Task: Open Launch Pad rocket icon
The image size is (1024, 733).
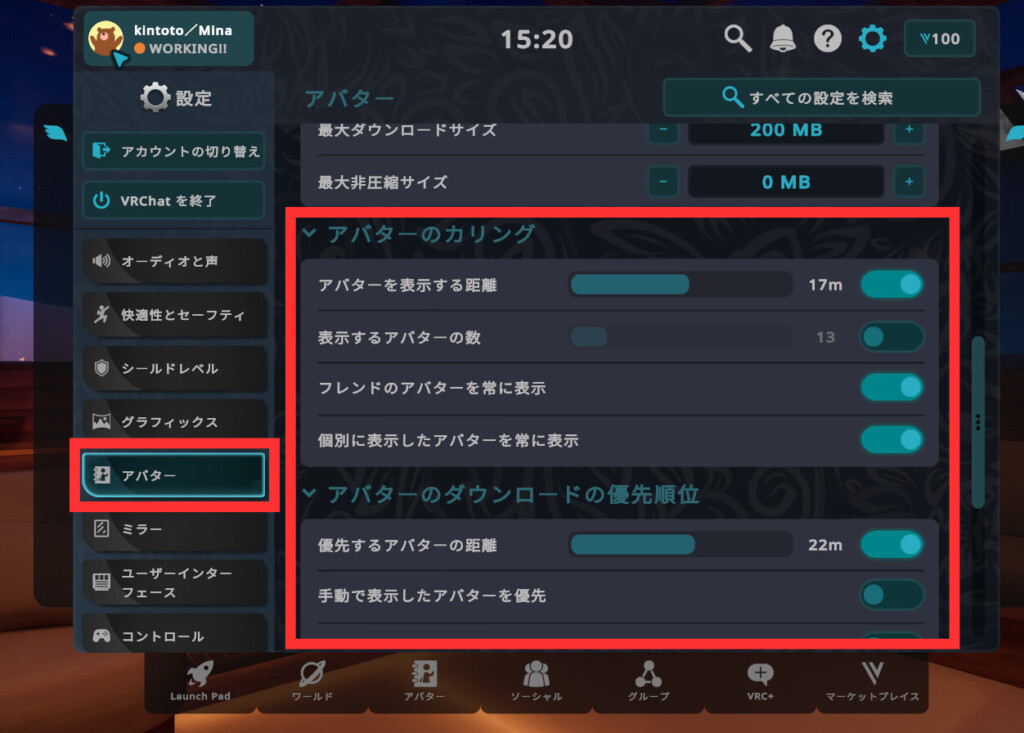Action: pos(200,674)
